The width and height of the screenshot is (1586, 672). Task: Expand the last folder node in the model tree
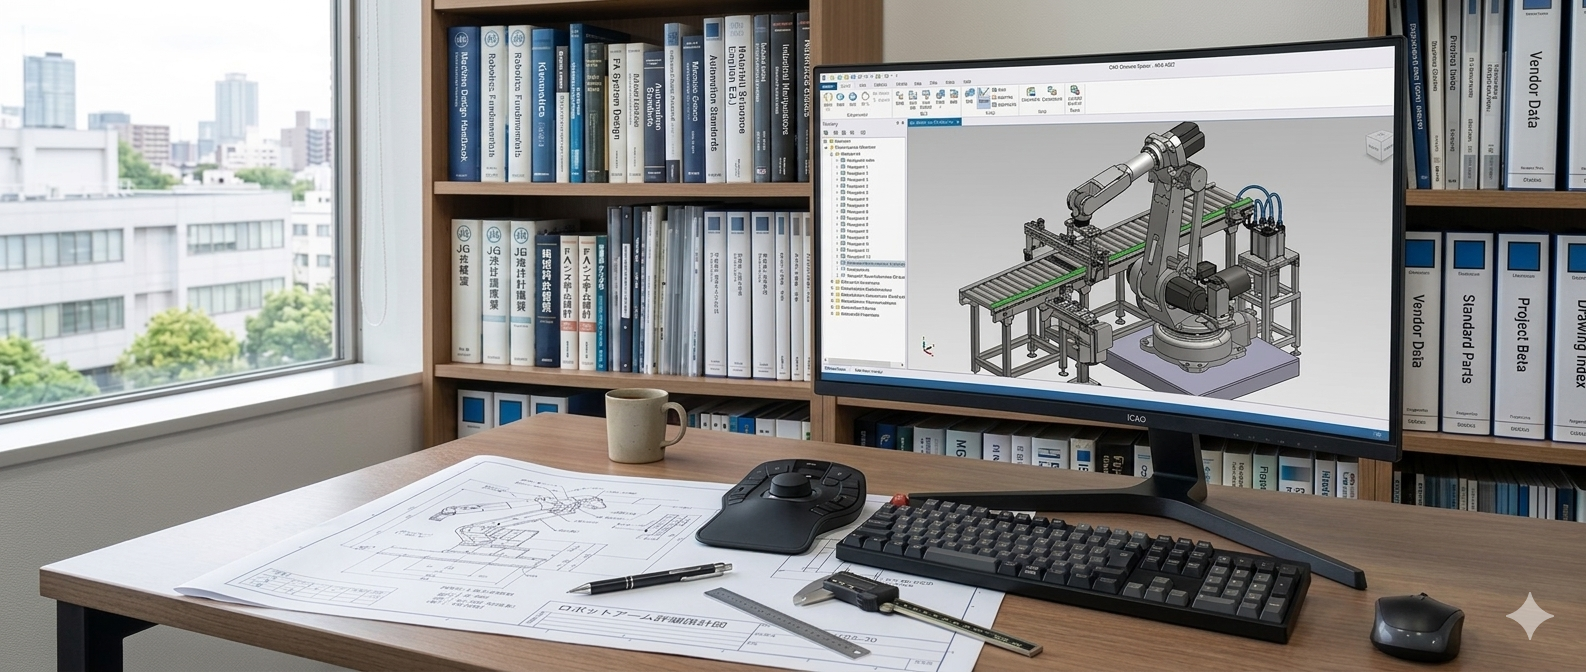(x=832, y=313)
